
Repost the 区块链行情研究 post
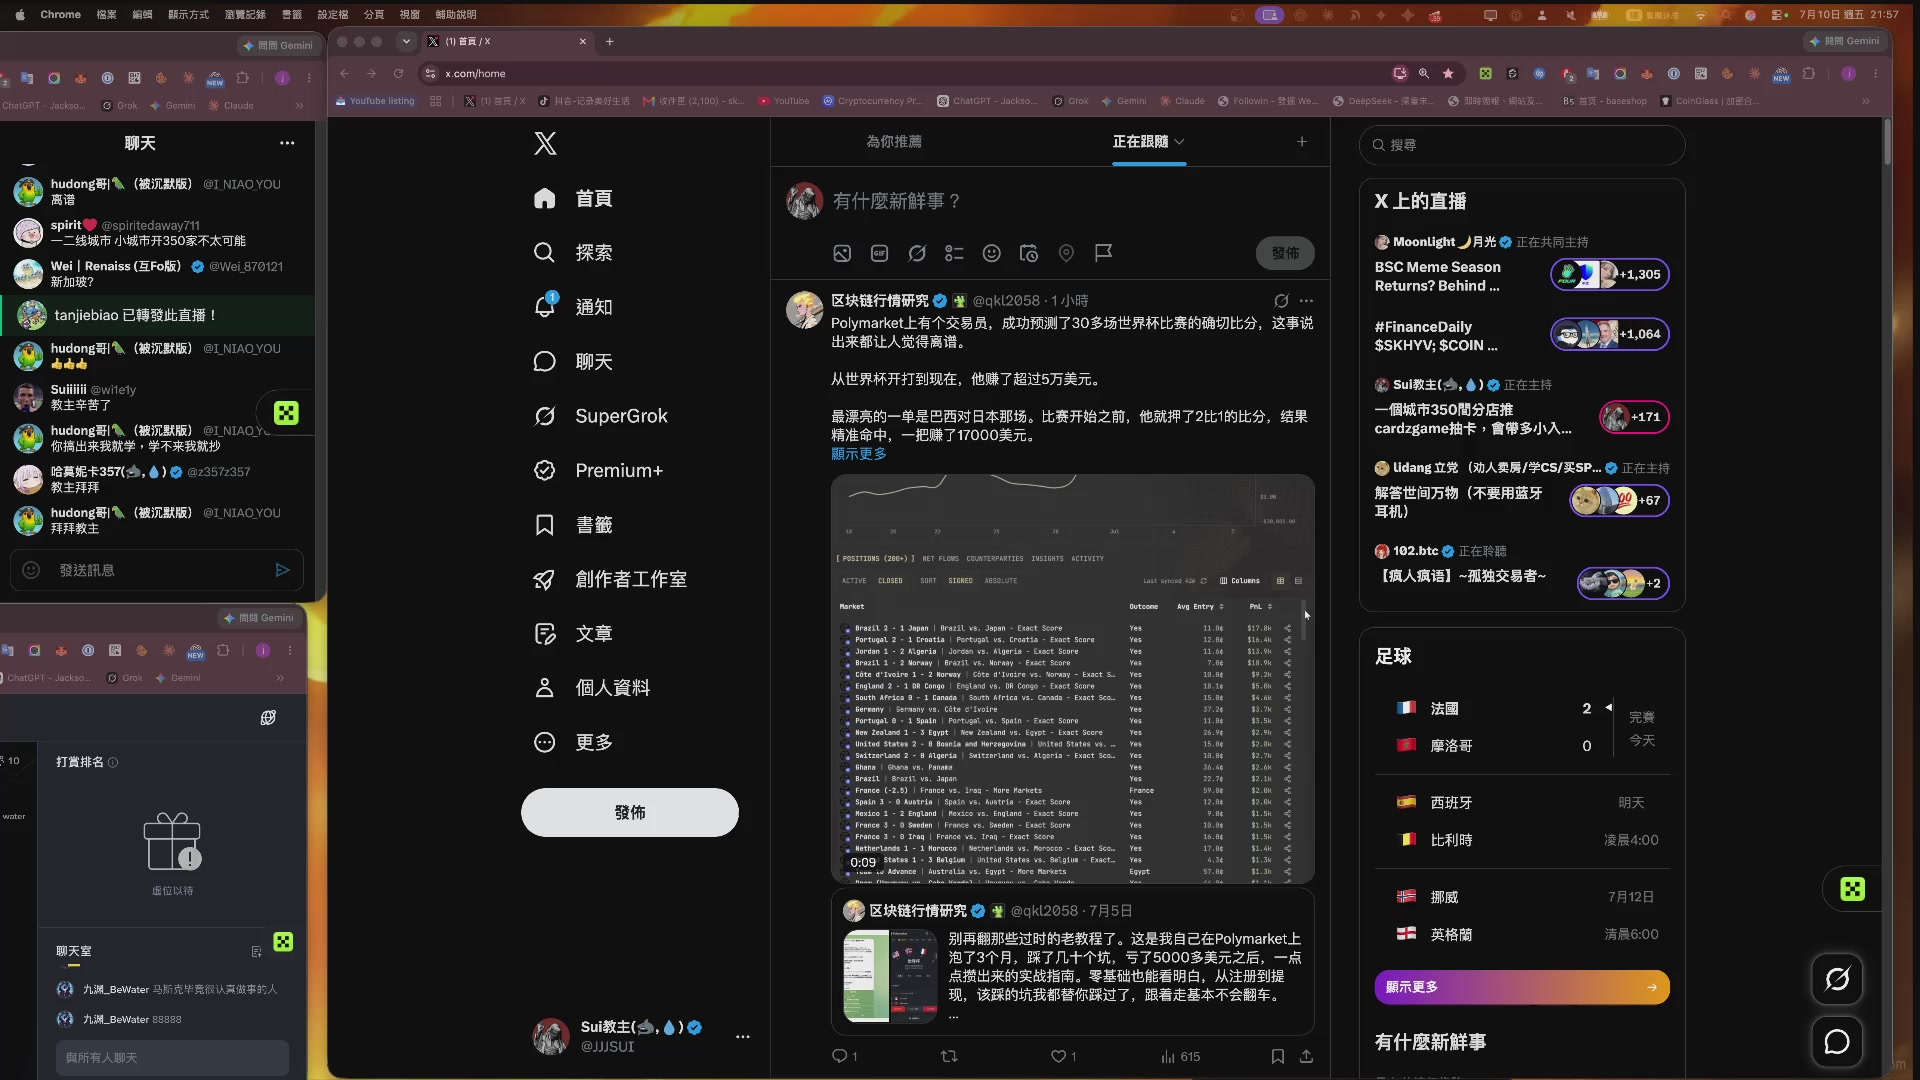pyautogui.click(x=949, y=1056)
